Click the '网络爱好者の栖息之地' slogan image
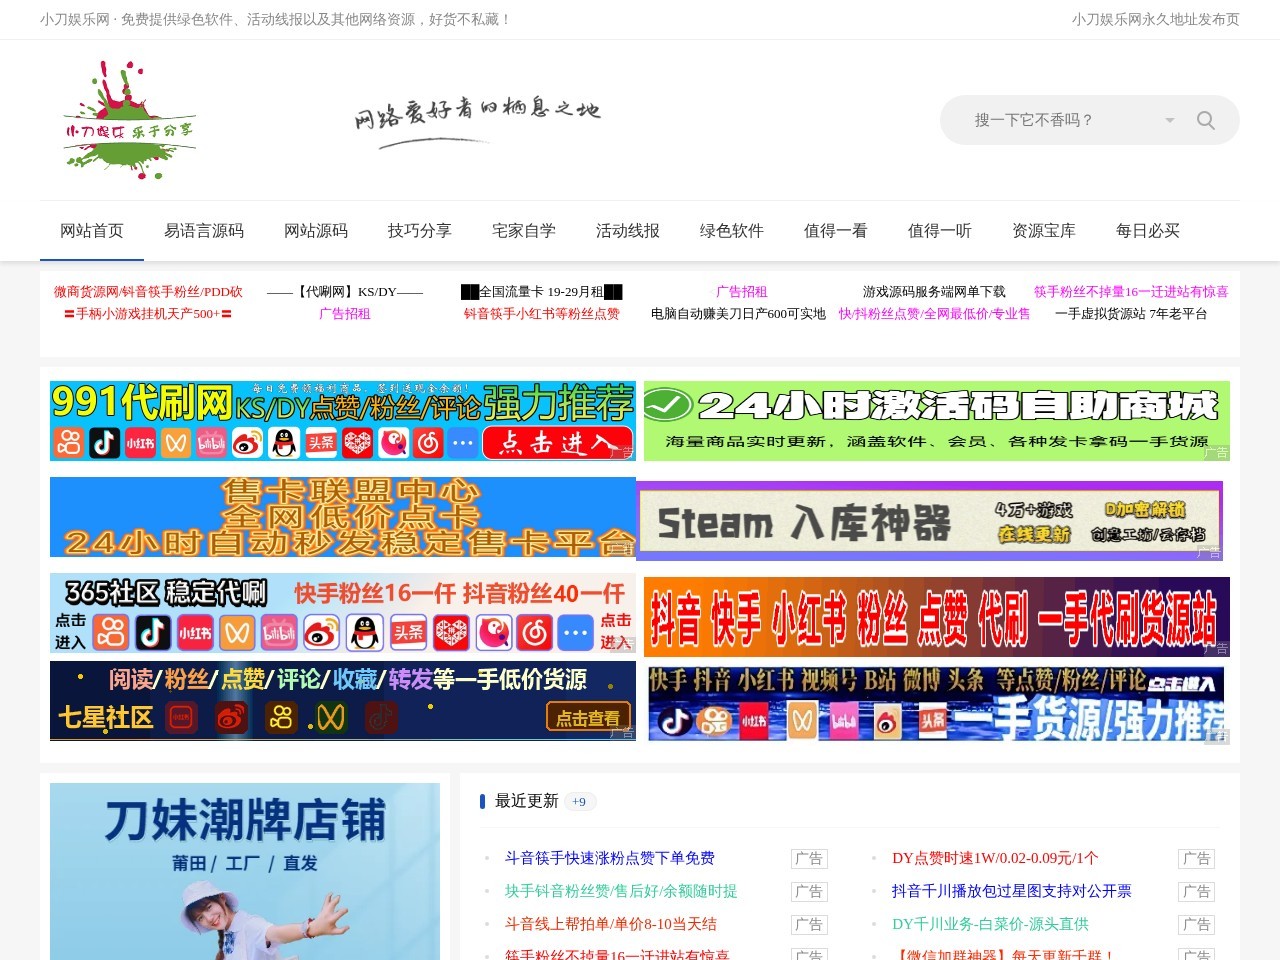Screen dimensions: 1280x960 pos(477,120)
